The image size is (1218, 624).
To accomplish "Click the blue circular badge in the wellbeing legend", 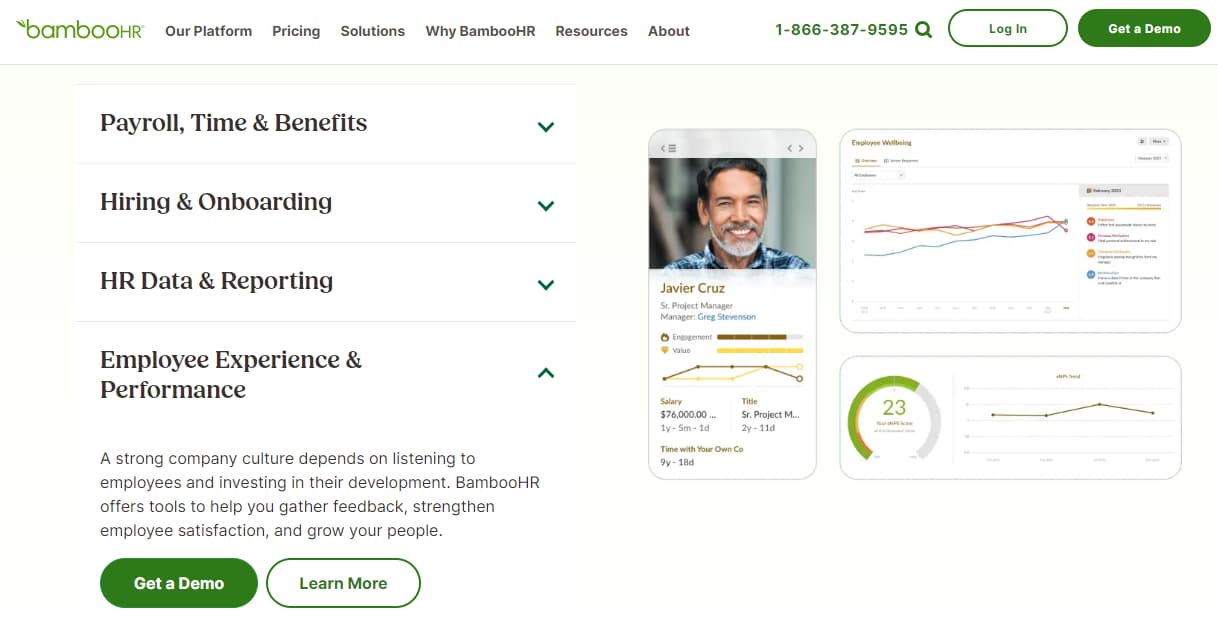I will coord(1090,275).
